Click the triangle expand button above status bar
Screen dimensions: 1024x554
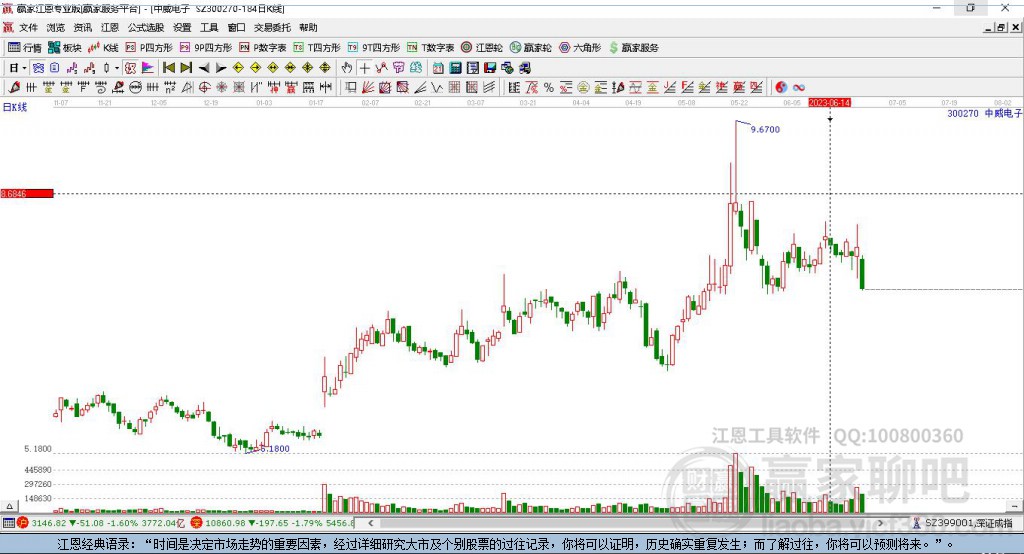[9, 506]
